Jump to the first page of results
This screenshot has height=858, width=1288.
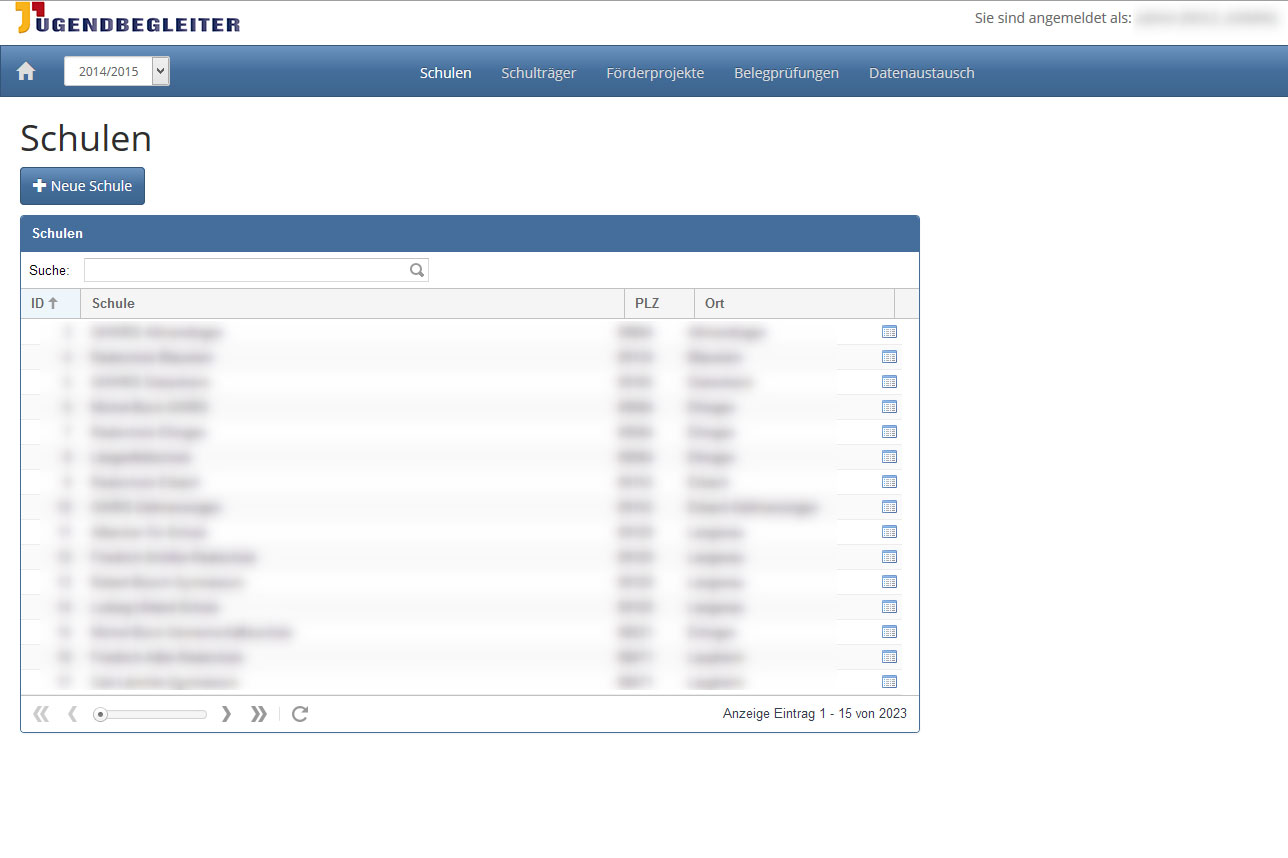[41, 714]
